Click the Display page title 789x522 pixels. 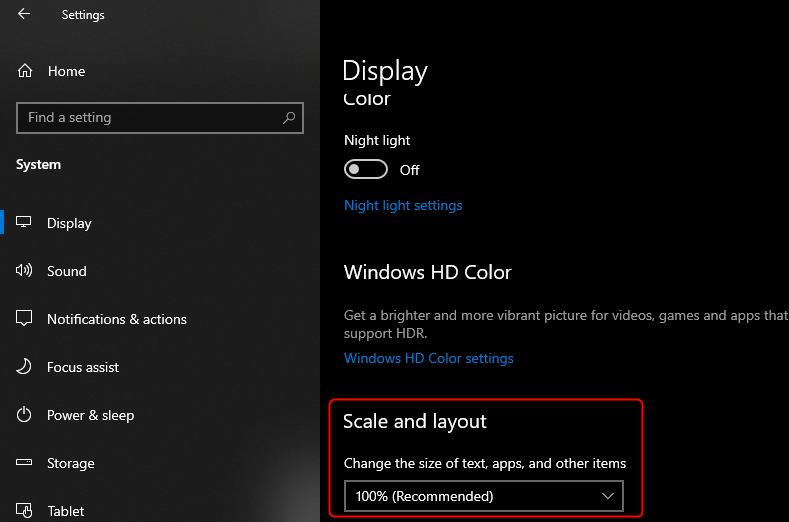point(385,71)
